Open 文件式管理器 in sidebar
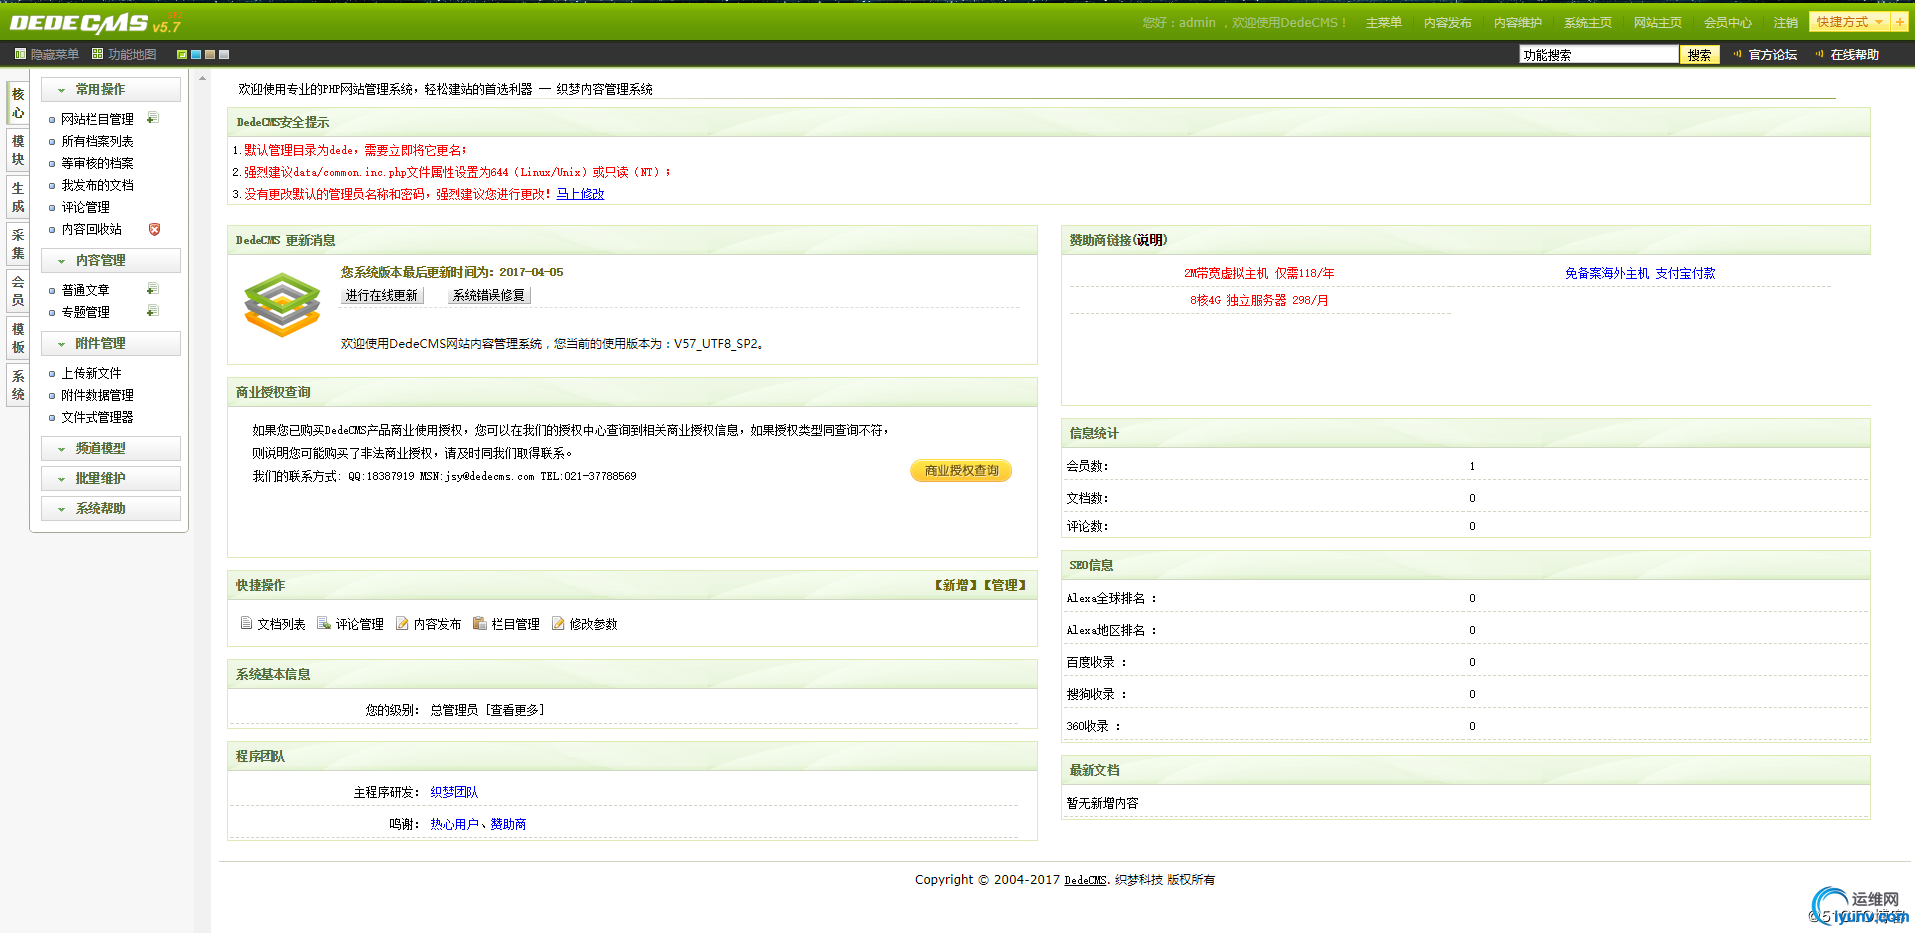 pyautogui.click(x=97, y=417)
